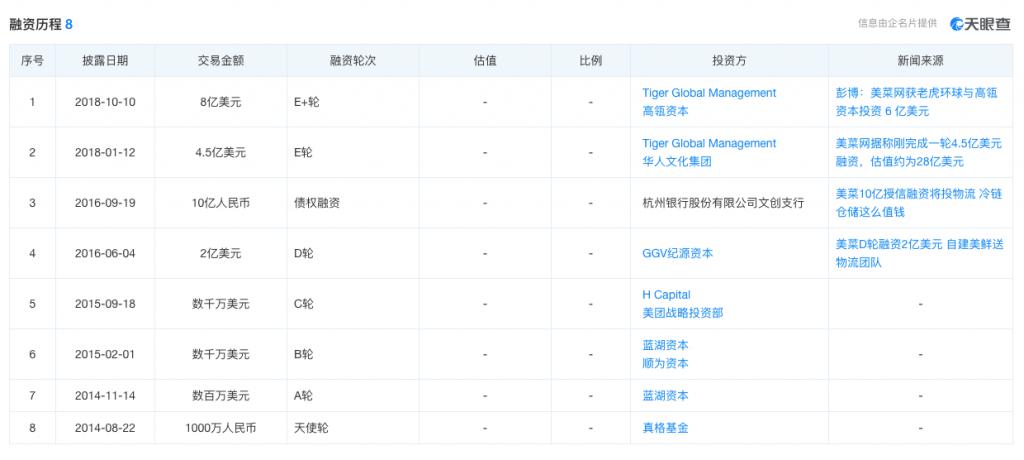The image size is (1024, 460).
Task: Open 蓝湖资本 link in A轮 row
Action: (x=665, y=395)
